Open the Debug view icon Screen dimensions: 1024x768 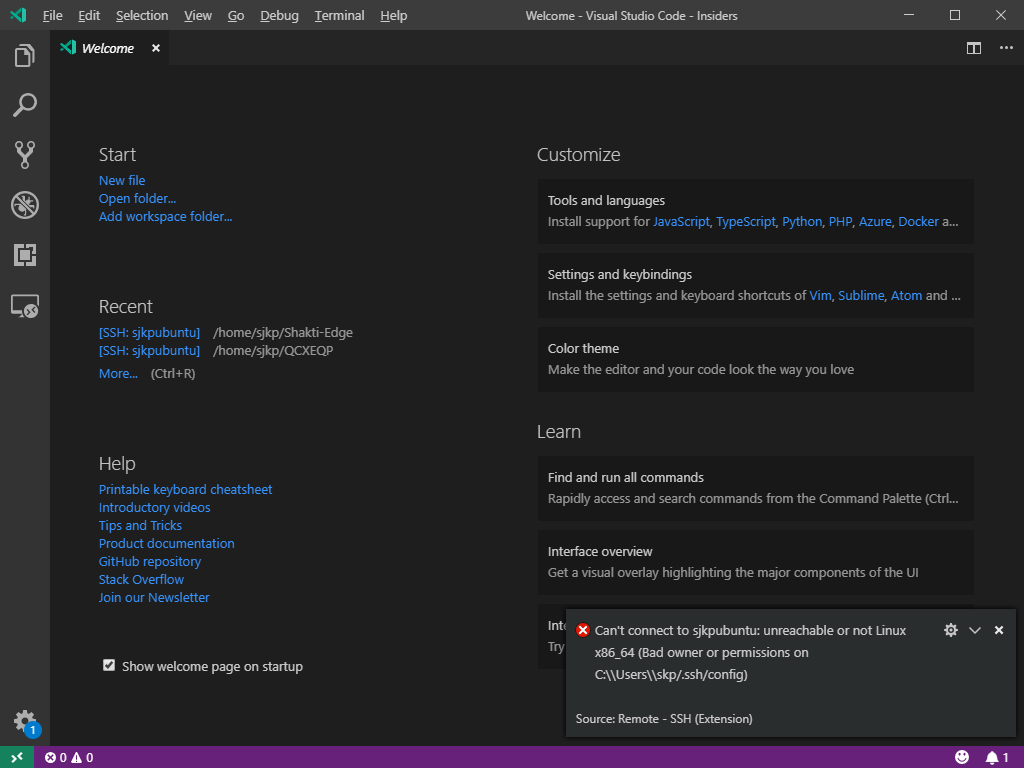25,205
